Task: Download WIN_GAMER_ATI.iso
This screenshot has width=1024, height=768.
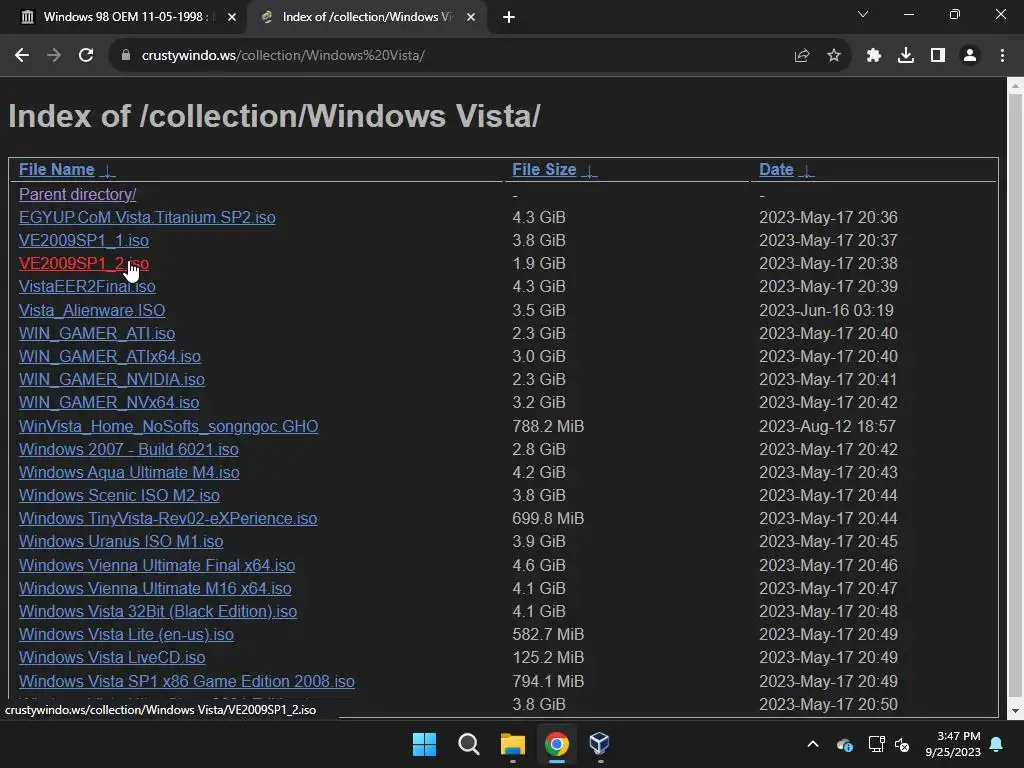Action: (97, 334)
